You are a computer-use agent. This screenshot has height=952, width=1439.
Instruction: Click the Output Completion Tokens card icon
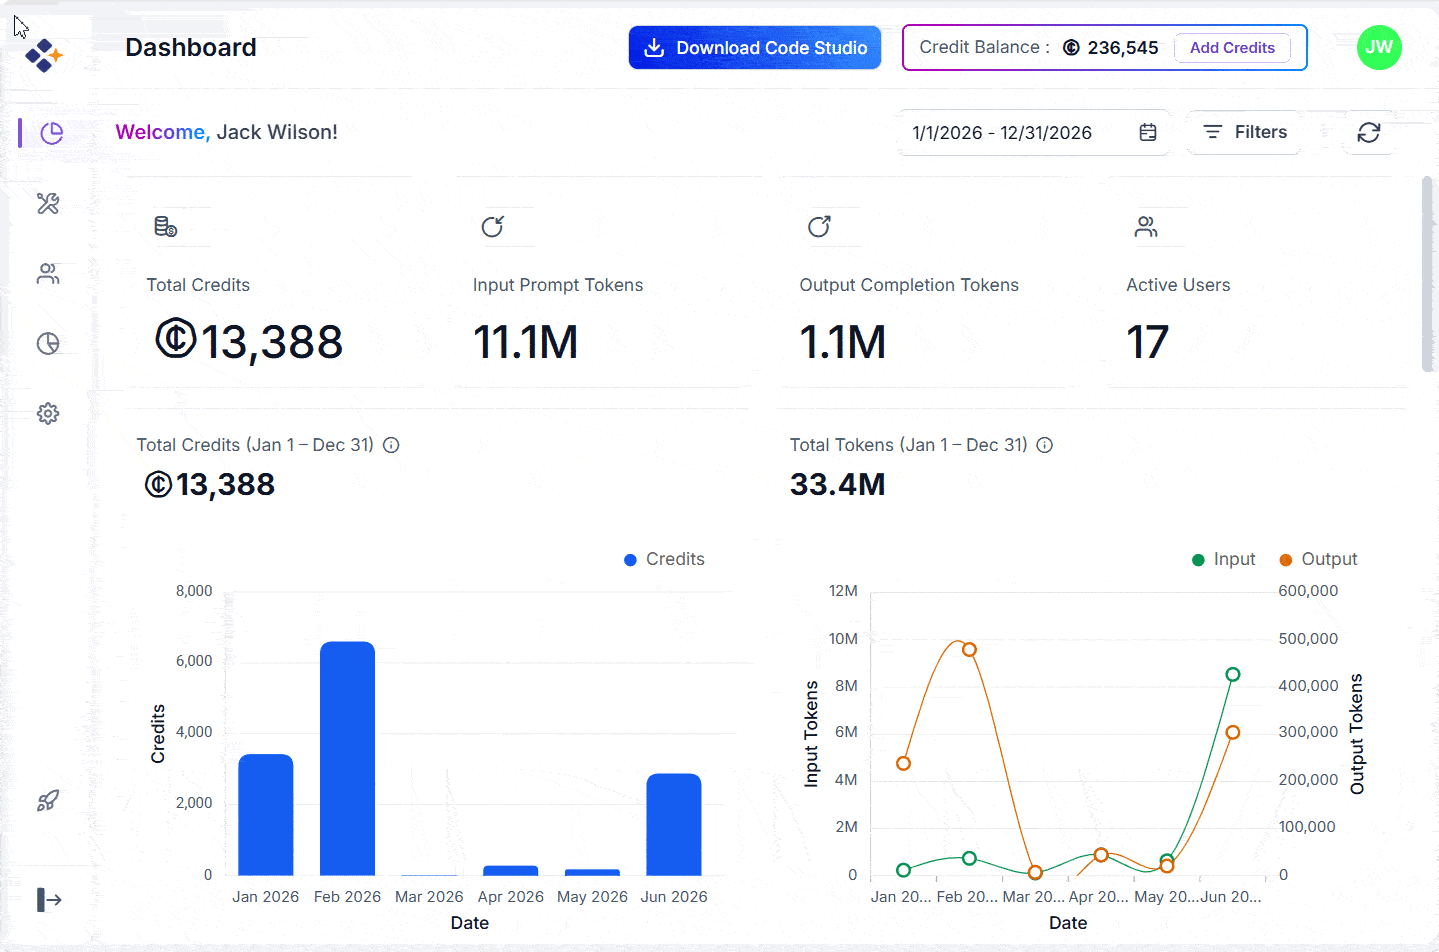pos(819,227)
